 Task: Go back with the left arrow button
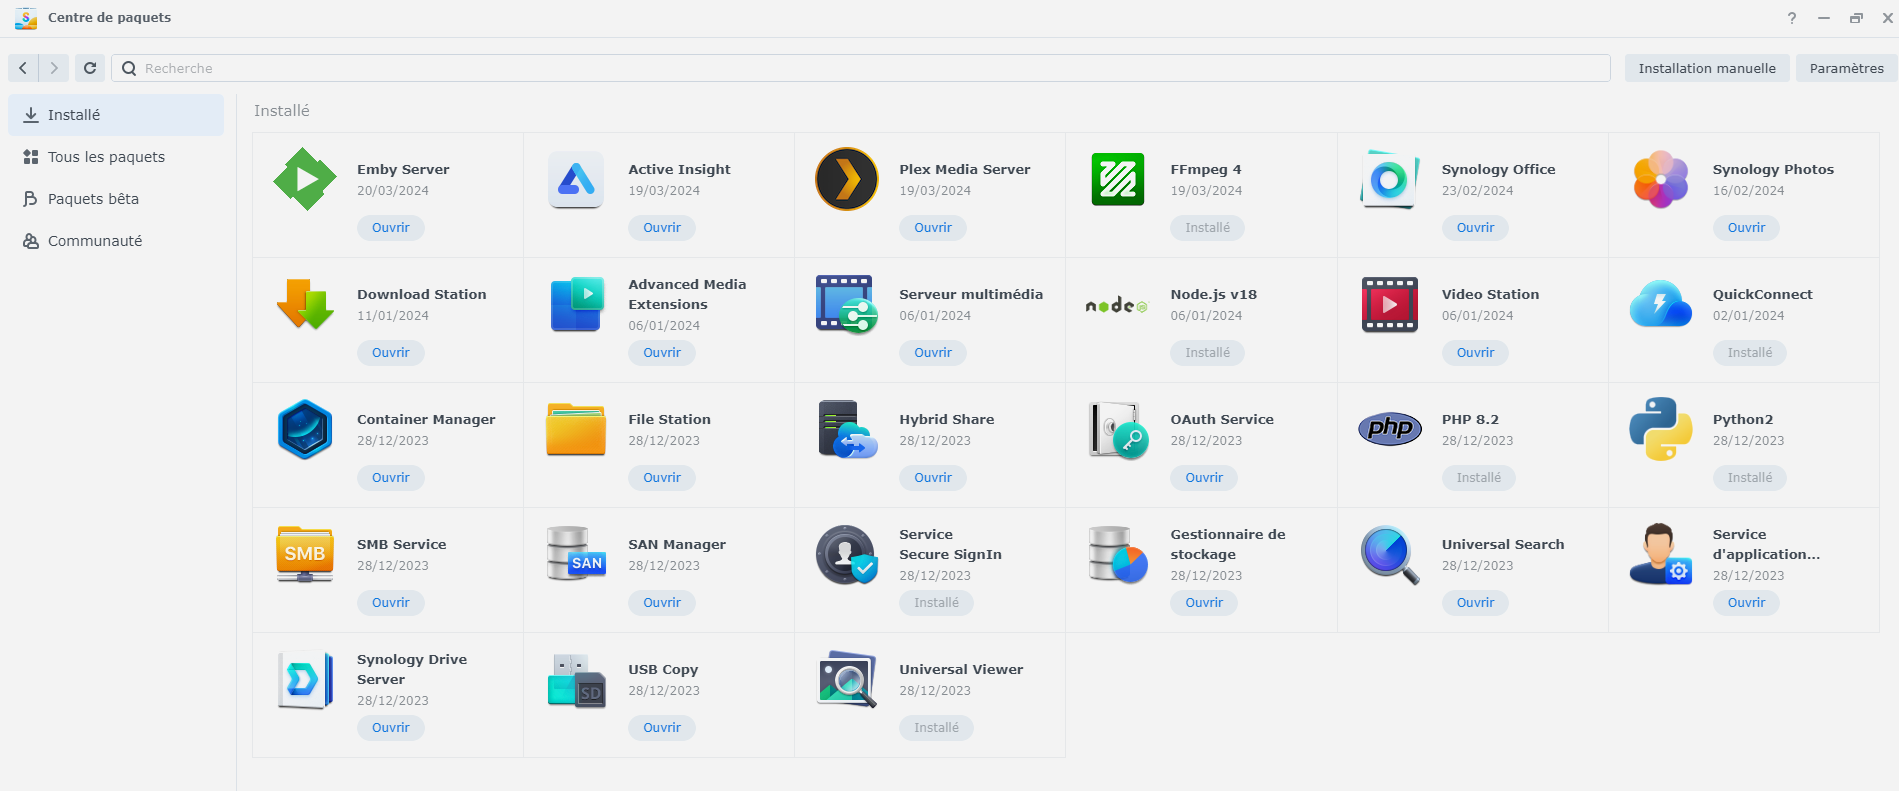(x=23, y=68)
